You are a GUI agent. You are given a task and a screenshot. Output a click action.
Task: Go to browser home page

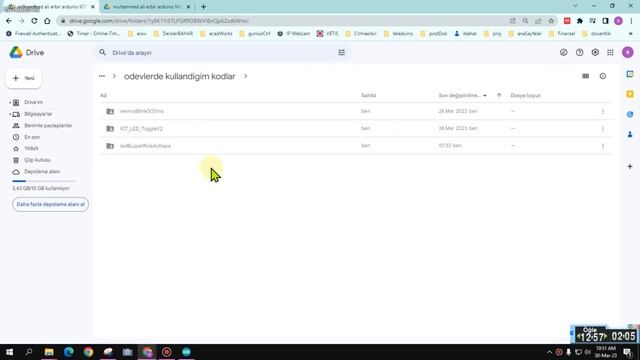47,21
